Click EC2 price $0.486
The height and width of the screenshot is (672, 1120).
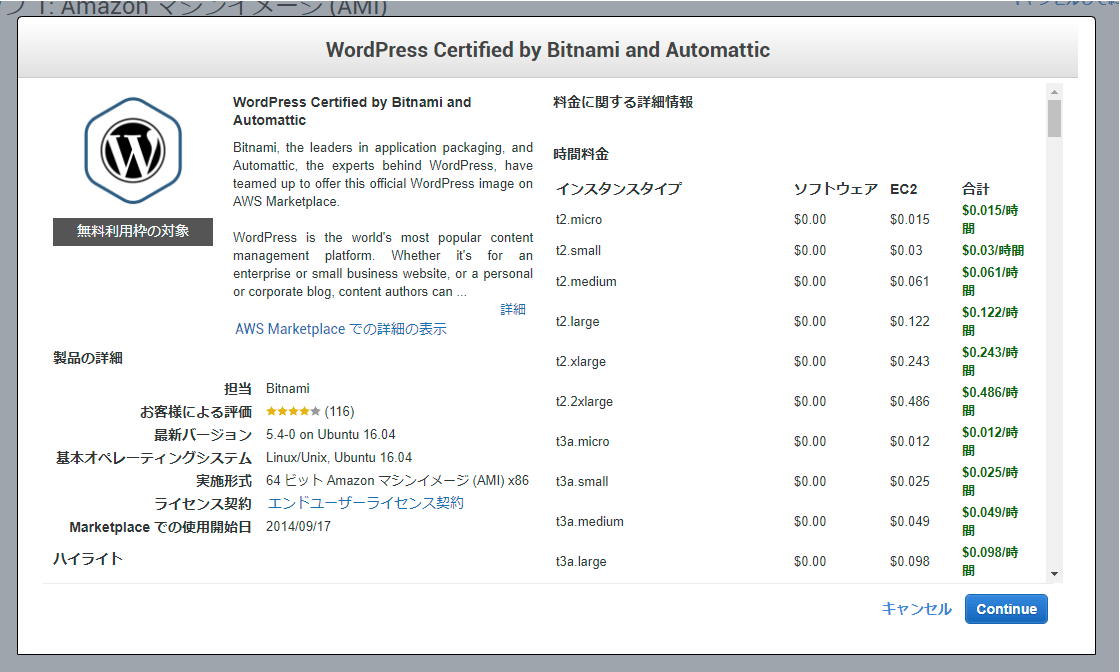pos(909,402)
